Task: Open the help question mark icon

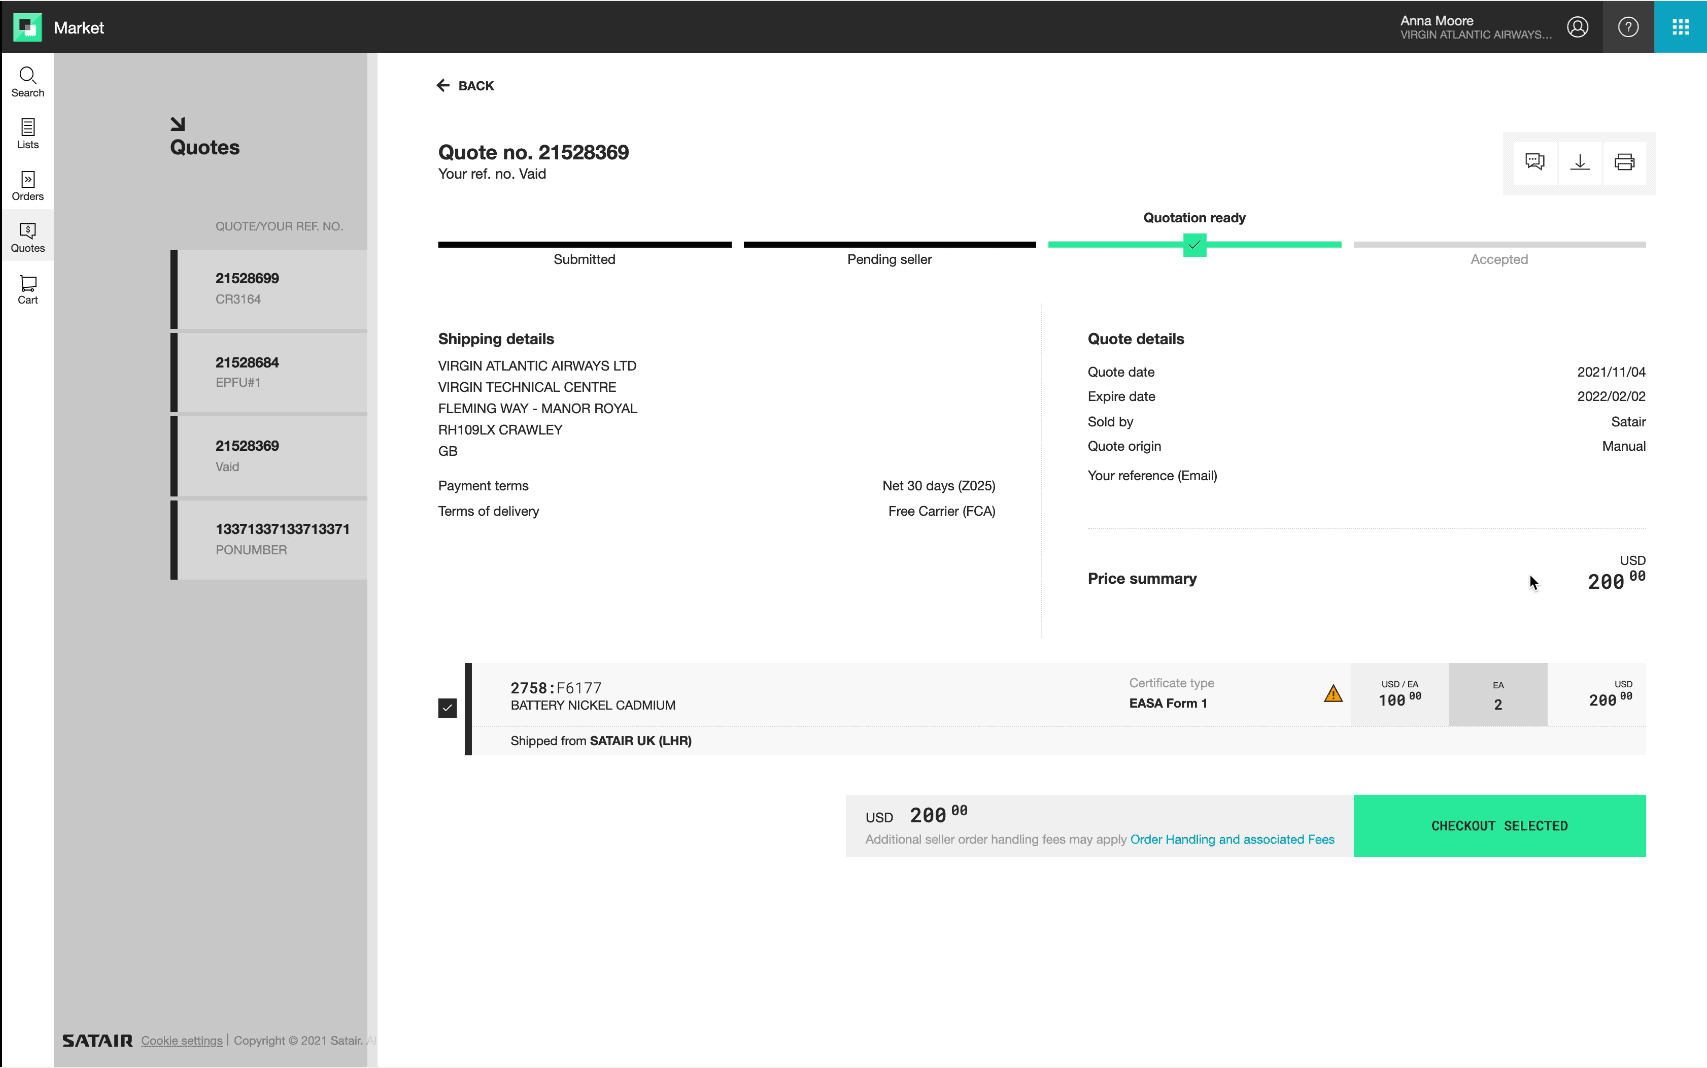Action: click(1628, 27)
